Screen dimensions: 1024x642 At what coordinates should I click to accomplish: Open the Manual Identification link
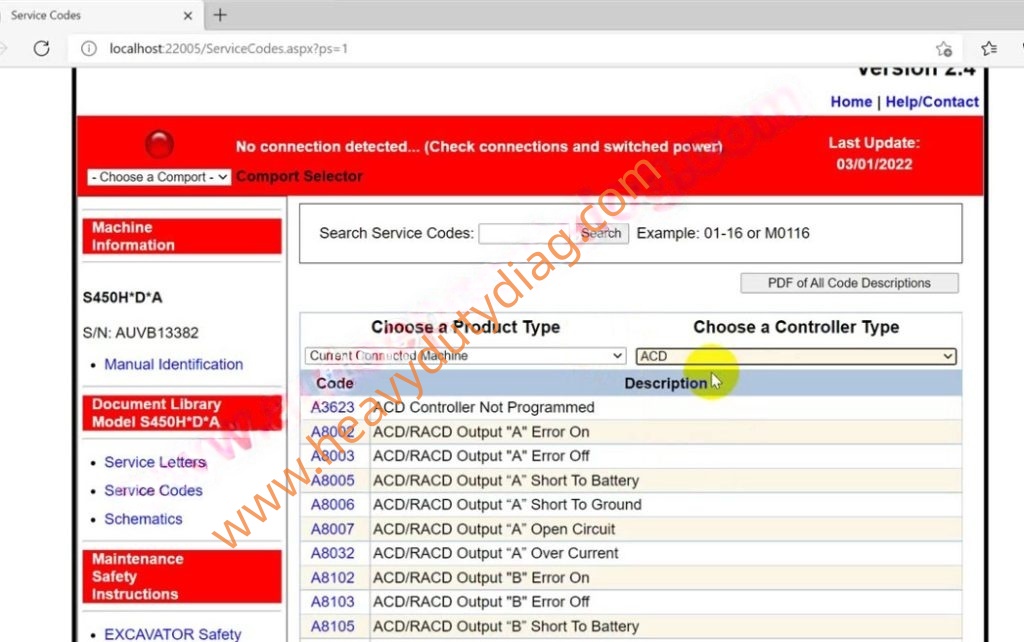173,364
